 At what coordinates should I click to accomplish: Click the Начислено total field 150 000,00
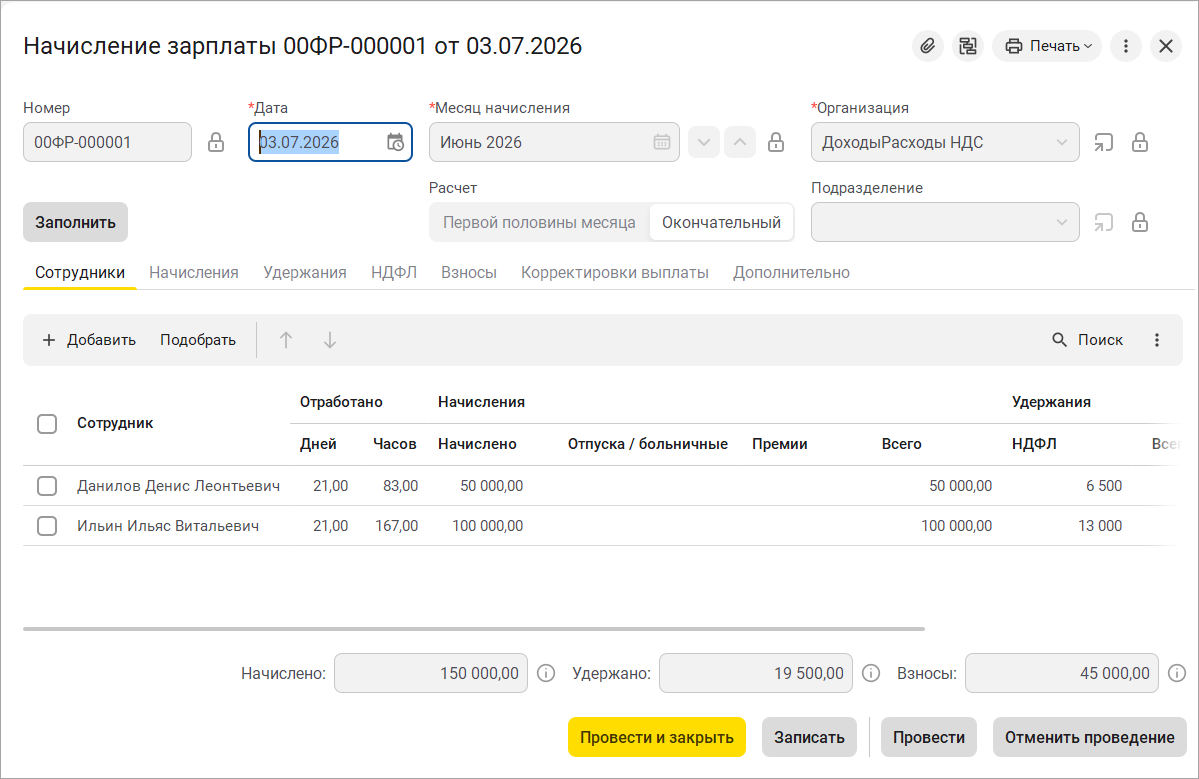(431, 674)
